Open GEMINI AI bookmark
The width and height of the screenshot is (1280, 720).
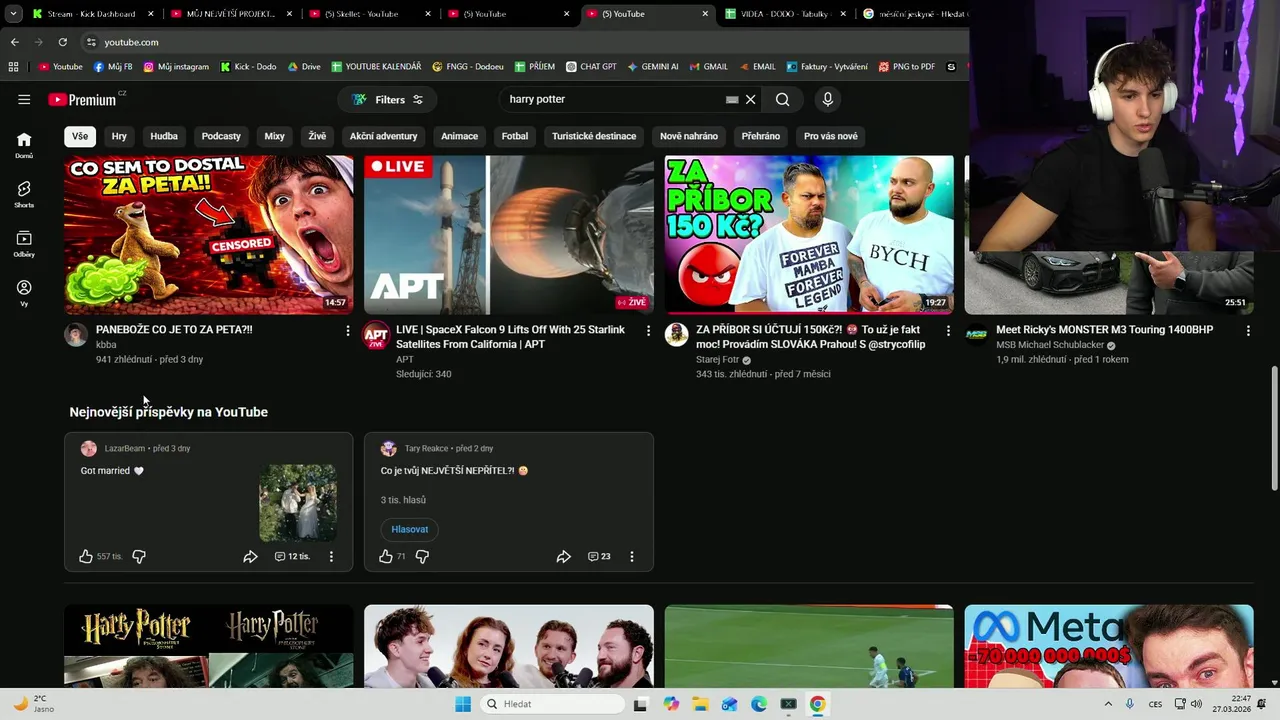point(653,67)
